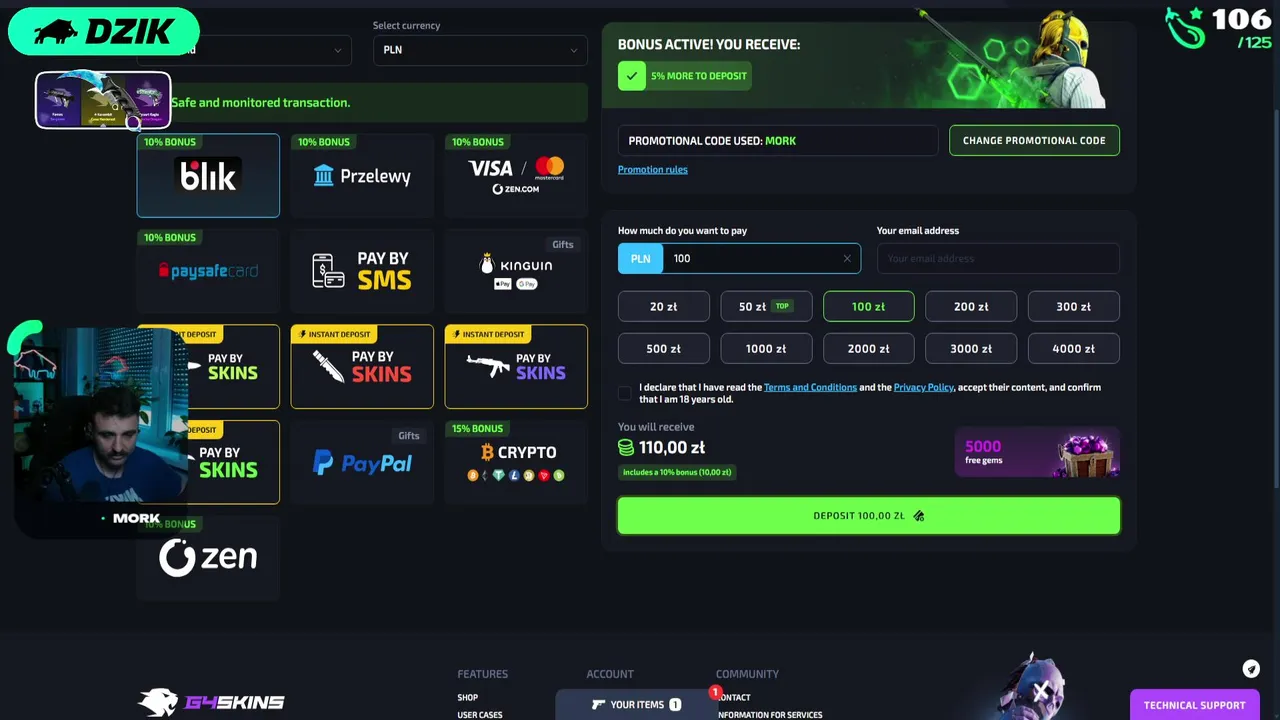
Task: Click the includes 10% bonus label
Action: point(677,472)
